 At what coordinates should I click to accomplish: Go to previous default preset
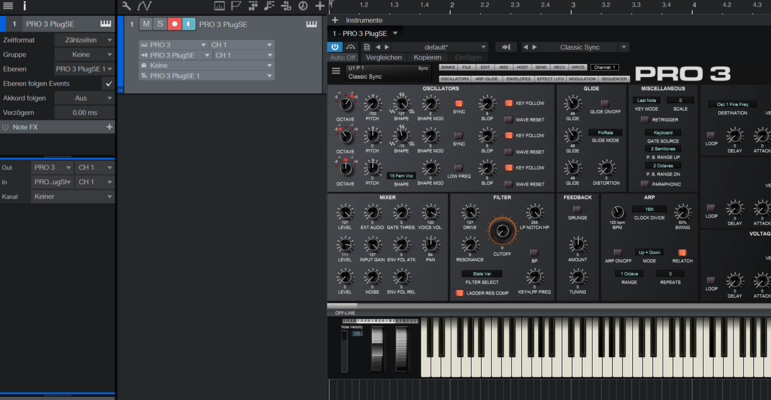(x=378, y=47)
